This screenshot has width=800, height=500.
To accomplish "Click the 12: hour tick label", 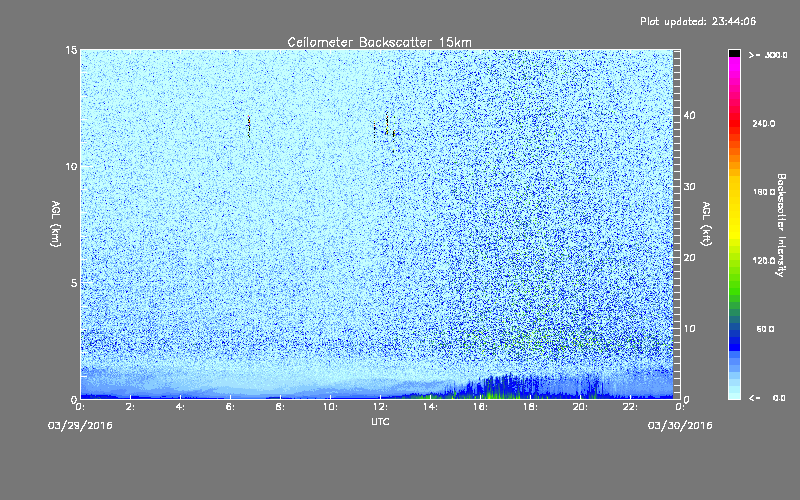I will click(380, 407).
